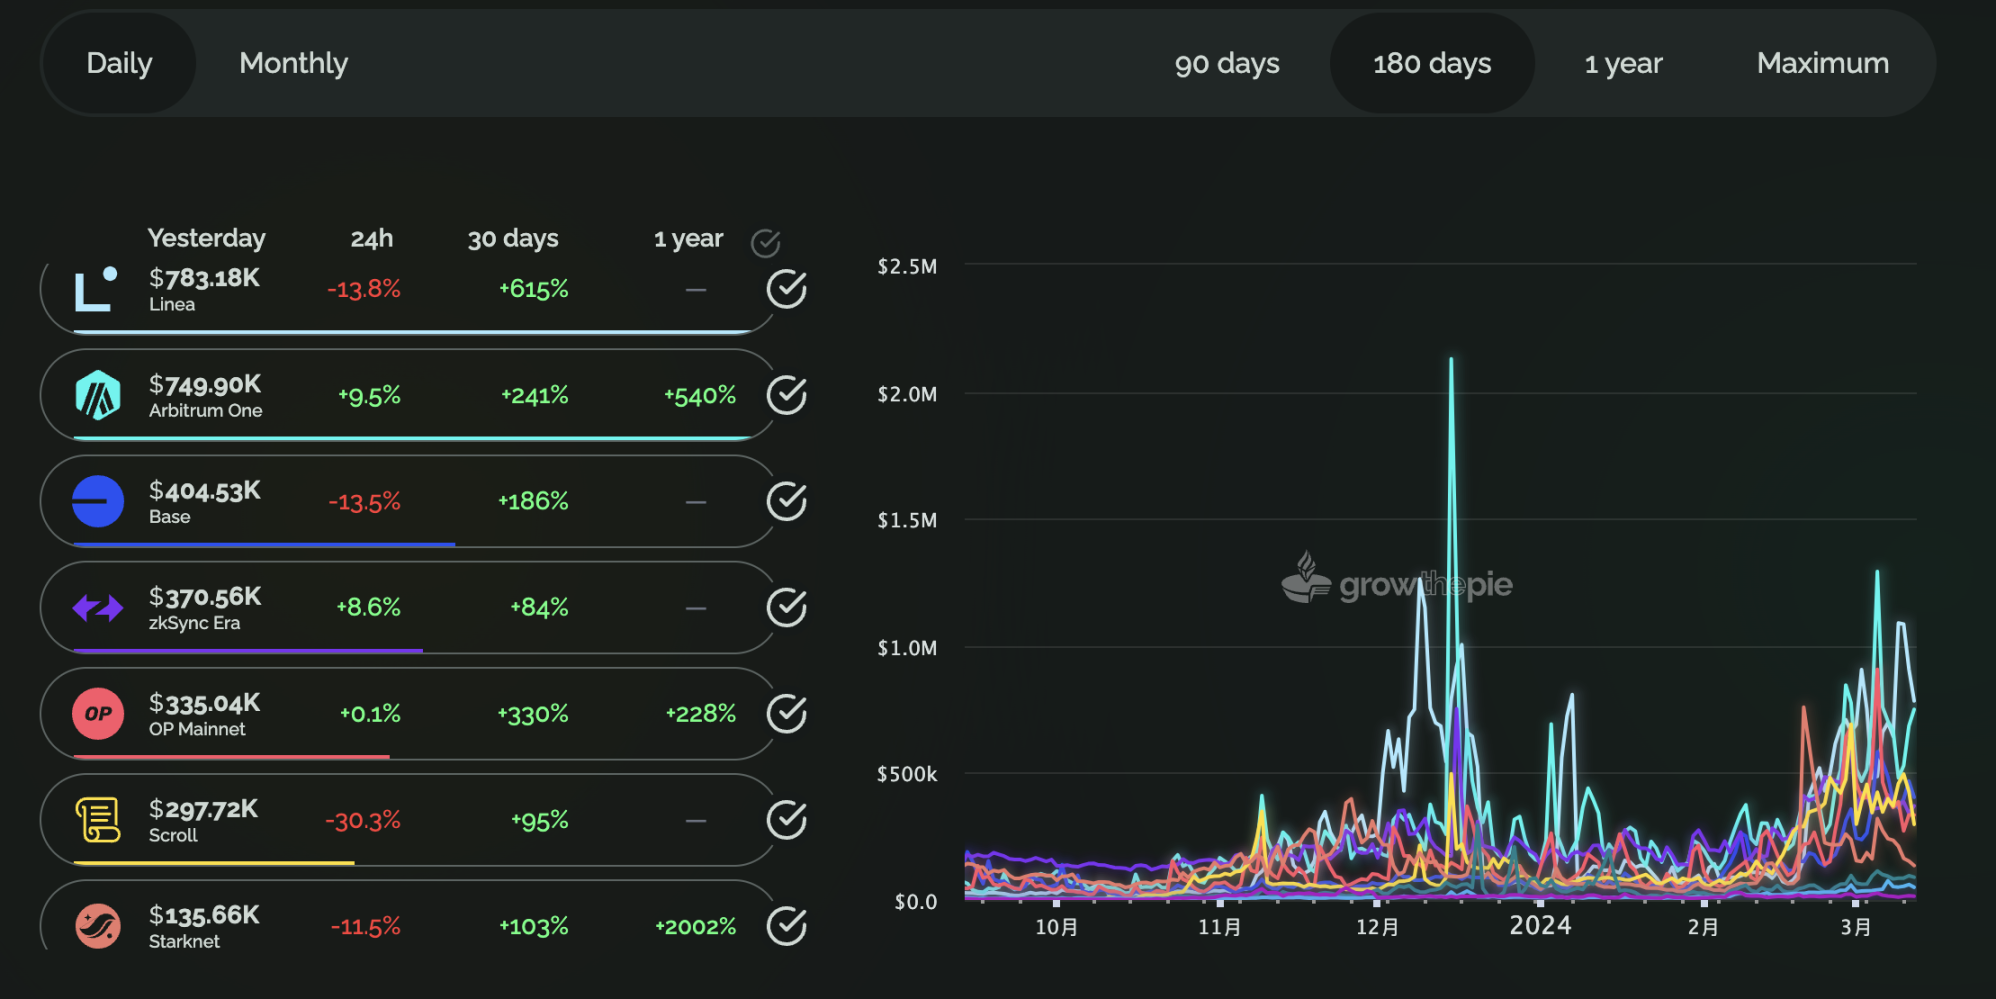Toggle zkSync Era chain checkmark

[x=787, y=607]
